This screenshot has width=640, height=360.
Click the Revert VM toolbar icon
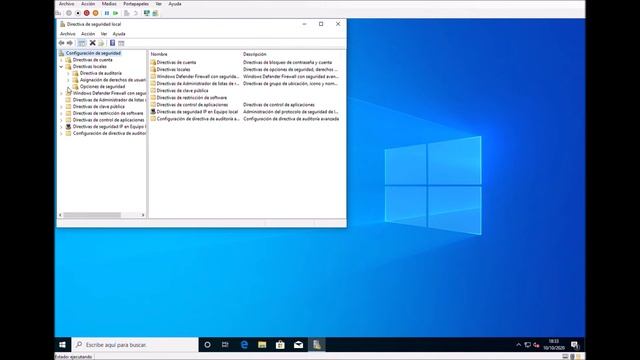(136, 13)
